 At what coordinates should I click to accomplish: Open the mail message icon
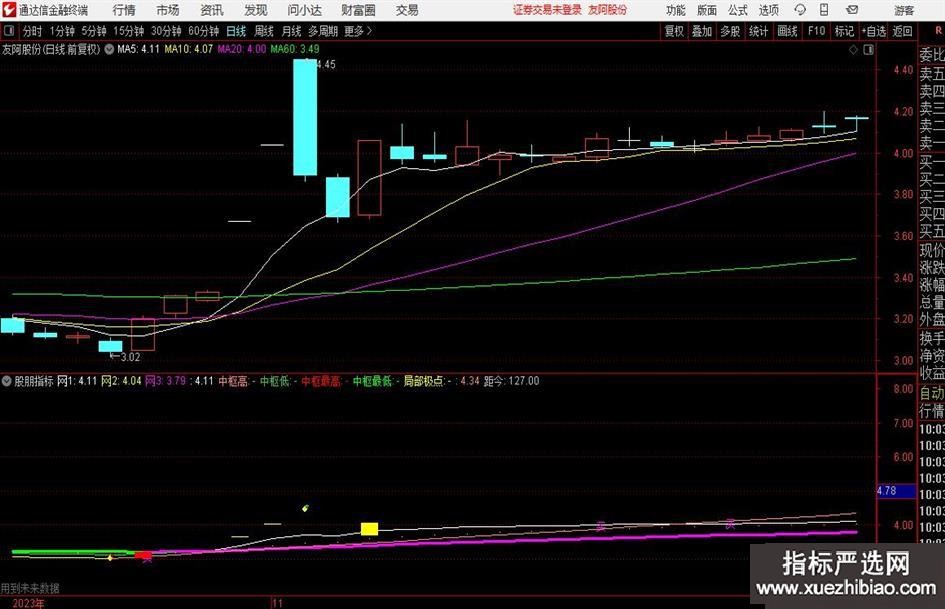pos(852,10)
